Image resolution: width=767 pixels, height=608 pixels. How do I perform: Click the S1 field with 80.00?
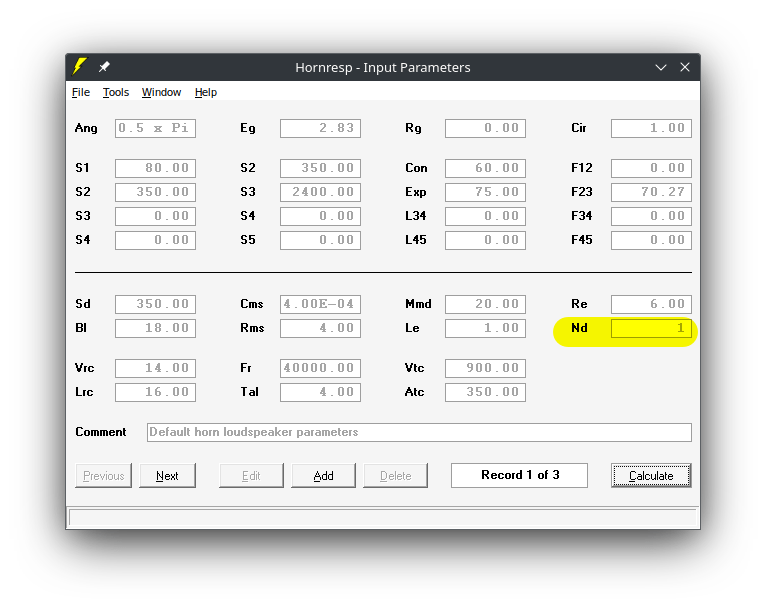pos(156,168)
